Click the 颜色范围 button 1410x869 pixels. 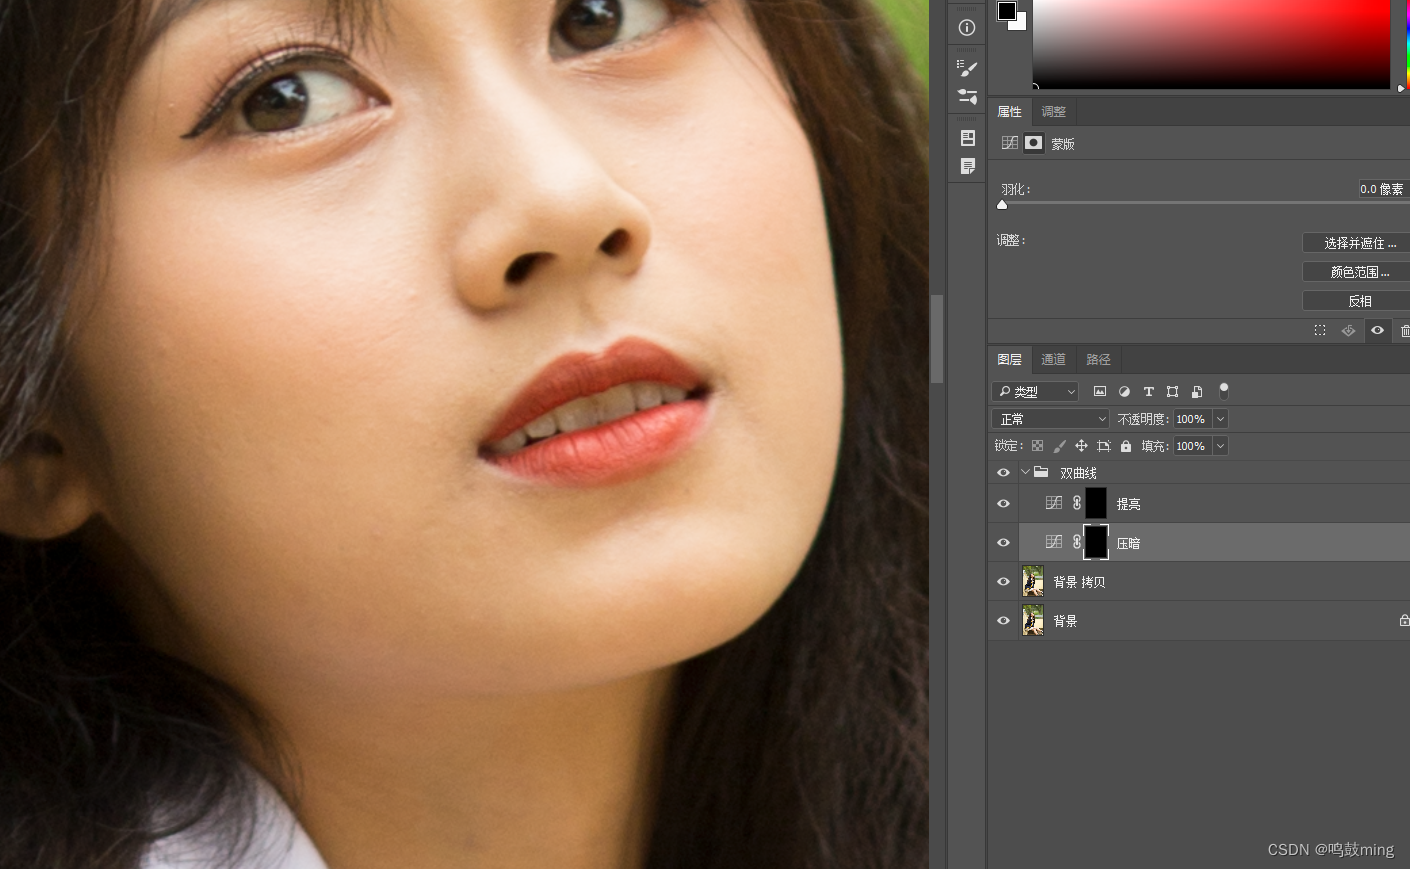click(1356, 272)
